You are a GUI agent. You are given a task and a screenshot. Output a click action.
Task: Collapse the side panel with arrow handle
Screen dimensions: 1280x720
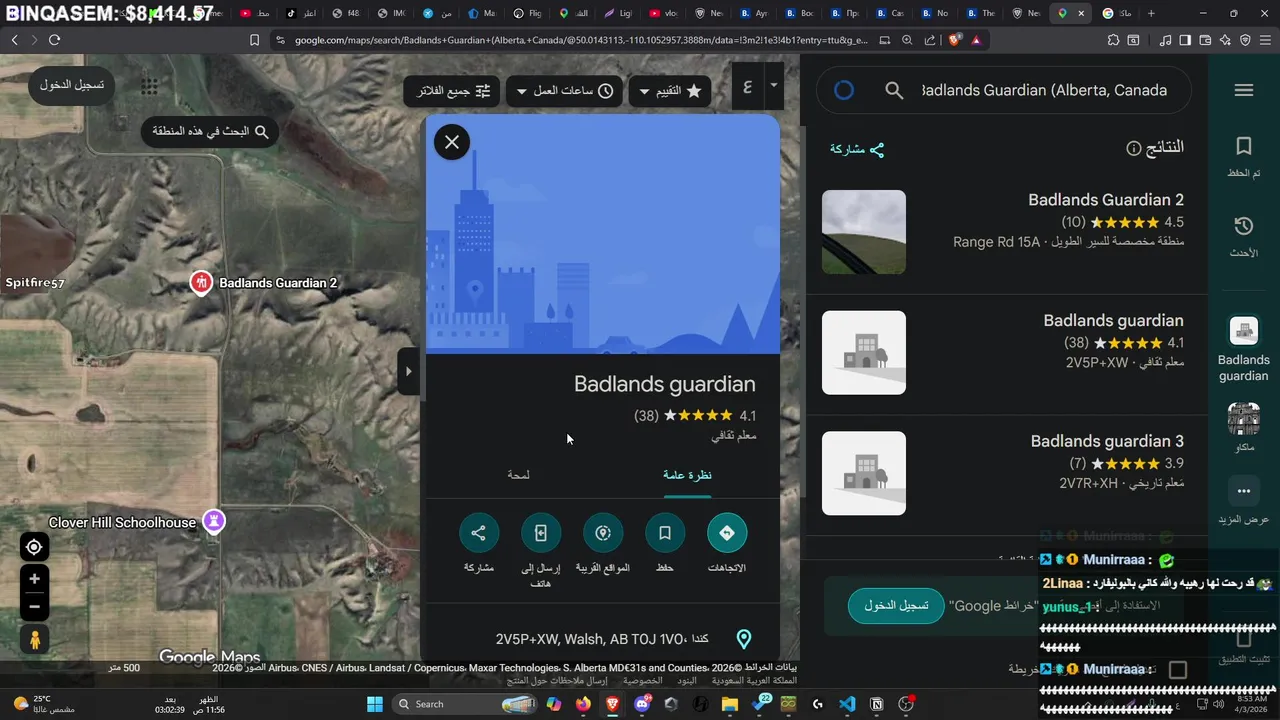click(408, 371)
